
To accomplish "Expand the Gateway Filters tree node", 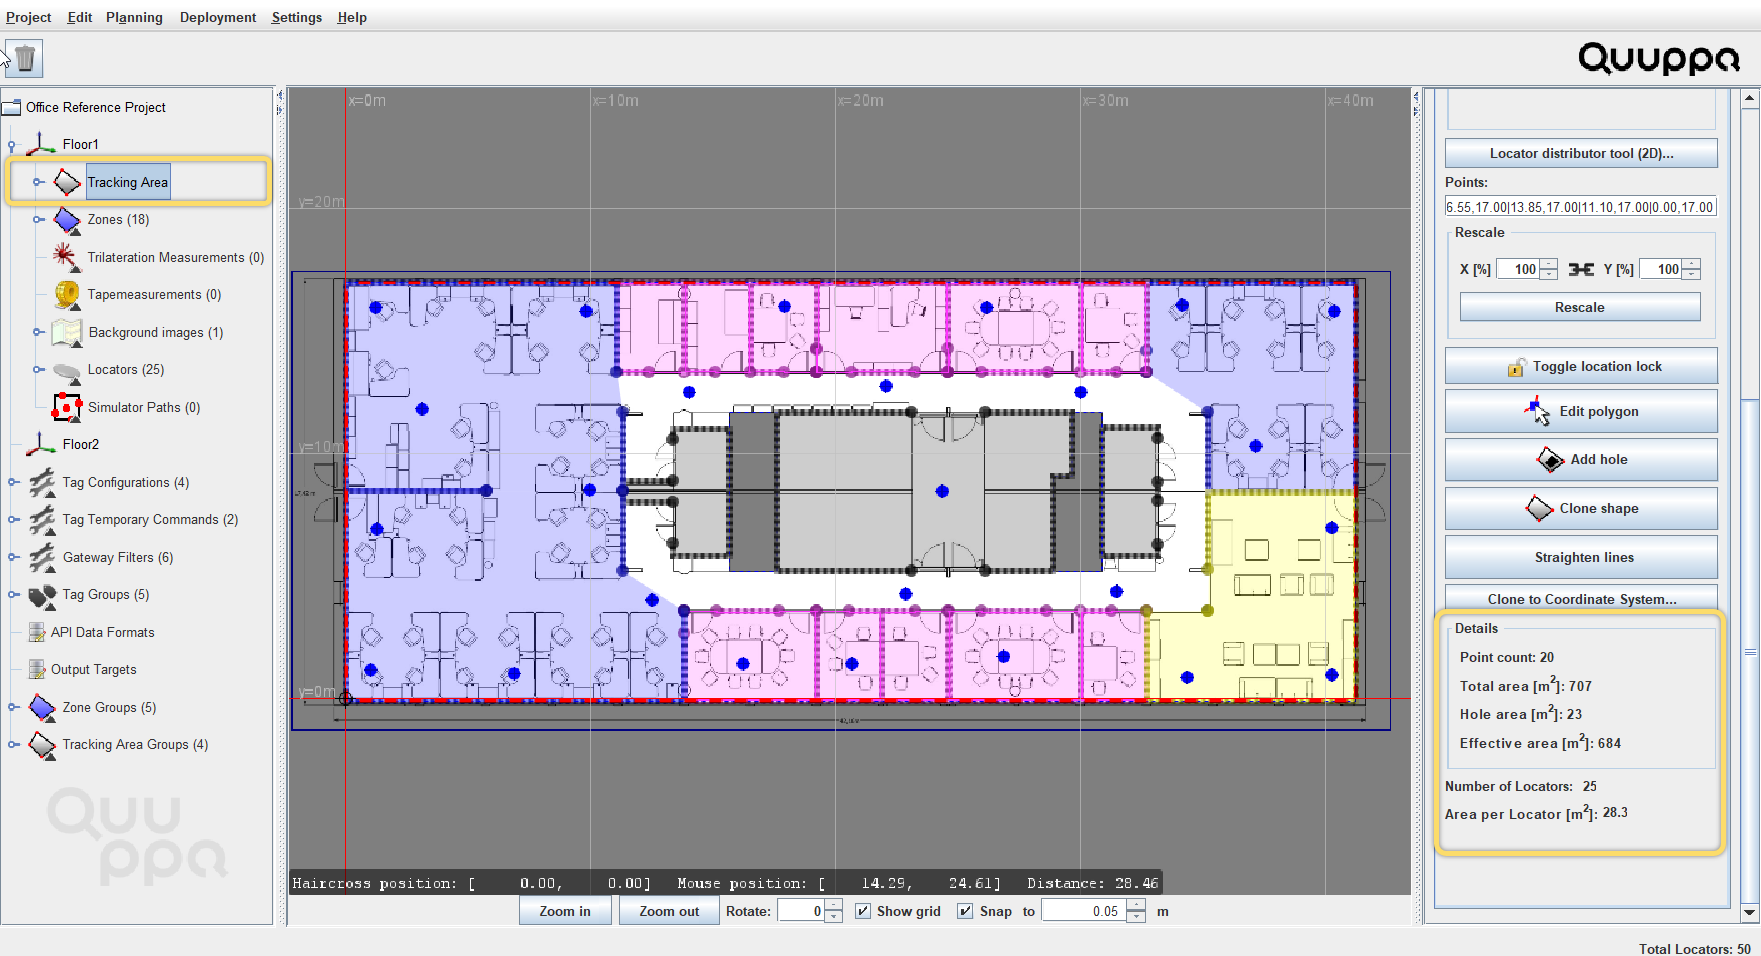I will [12, 557].
